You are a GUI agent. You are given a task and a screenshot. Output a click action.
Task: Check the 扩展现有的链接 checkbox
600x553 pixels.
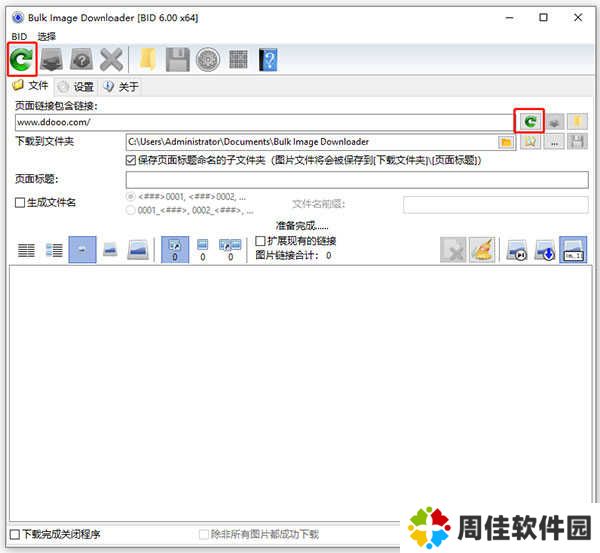coord(260,241)
